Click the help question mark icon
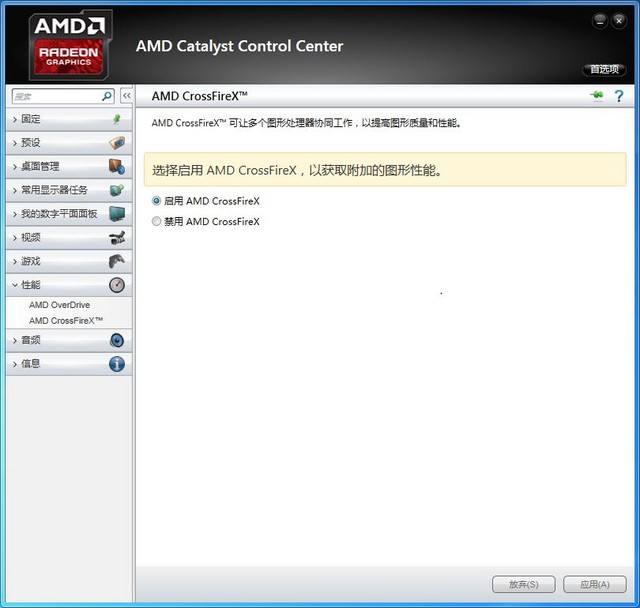The image size is (640, 608). click(x=619, y=96)
